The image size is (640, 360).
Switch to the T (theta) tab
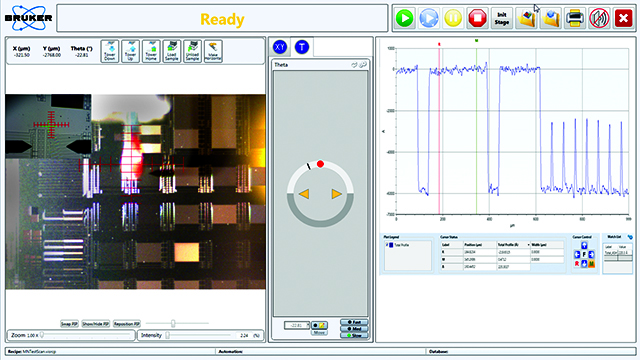302,47
